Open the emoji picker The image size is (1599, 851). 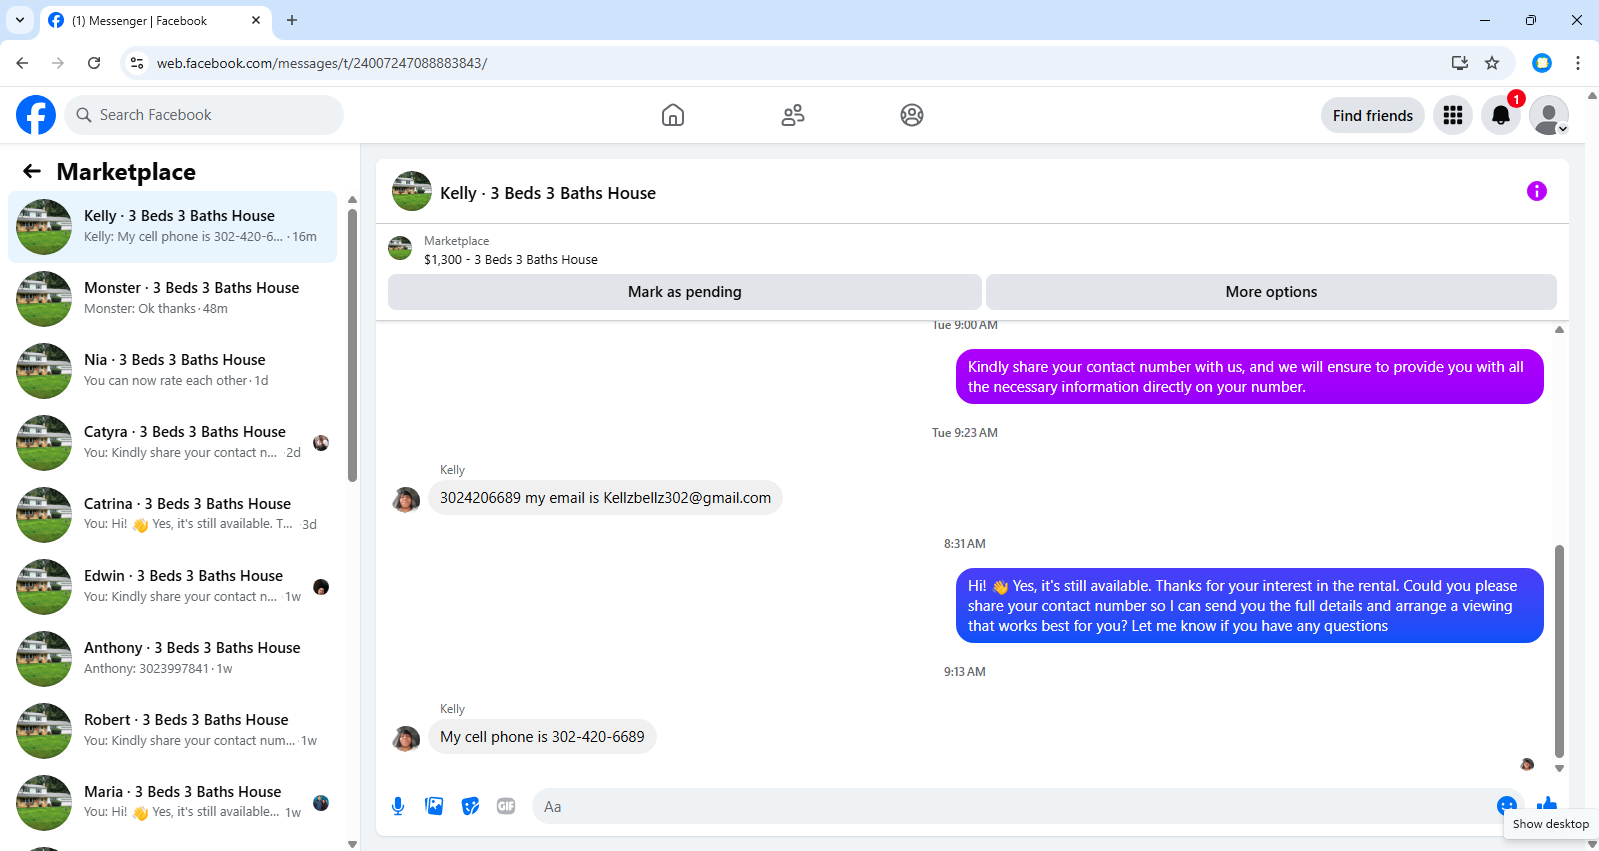pos(1506,805)
